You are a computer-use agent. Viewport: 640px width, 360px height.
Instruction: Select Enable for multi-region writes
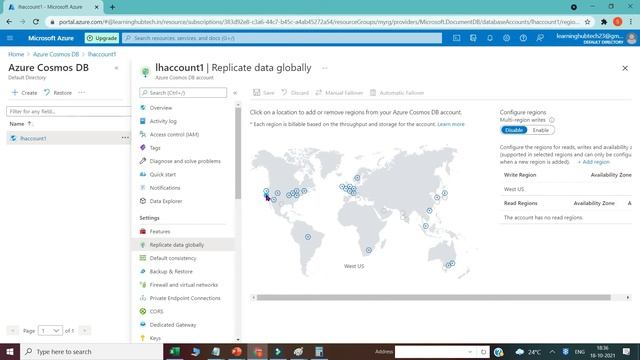pos(540,130)
